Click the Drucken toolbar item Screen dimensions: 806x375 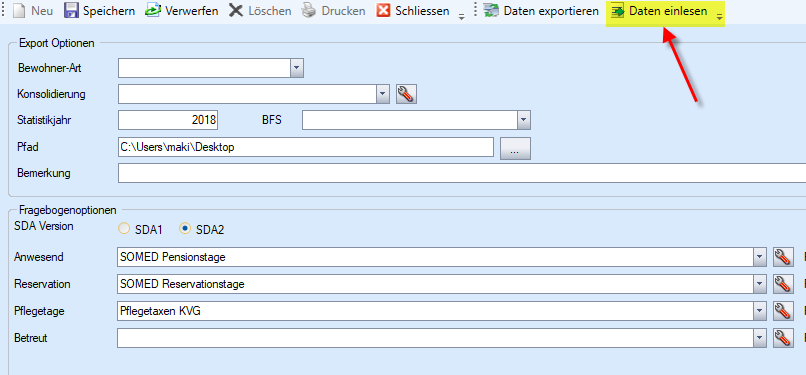tap(334, 11)
